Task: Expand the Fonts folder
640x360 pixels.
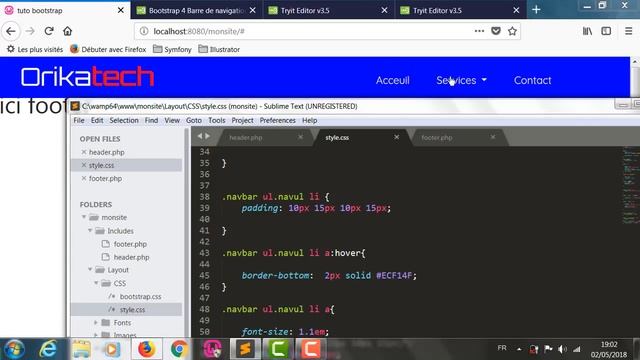Action: click(x=96, y=322)
